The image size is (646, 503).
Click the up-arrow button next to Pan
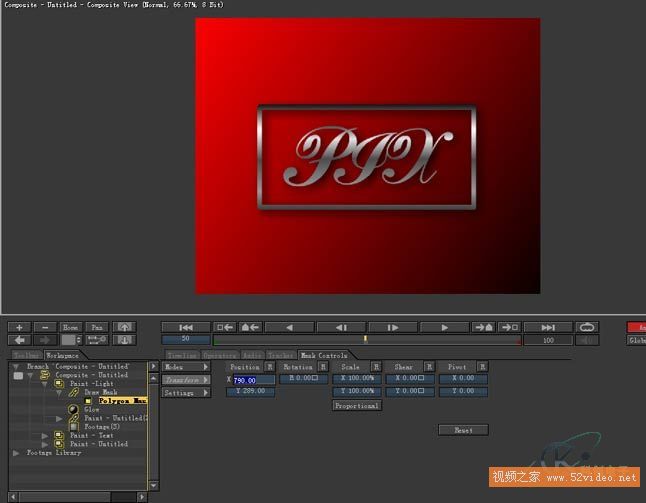click(x=124, y=327)
